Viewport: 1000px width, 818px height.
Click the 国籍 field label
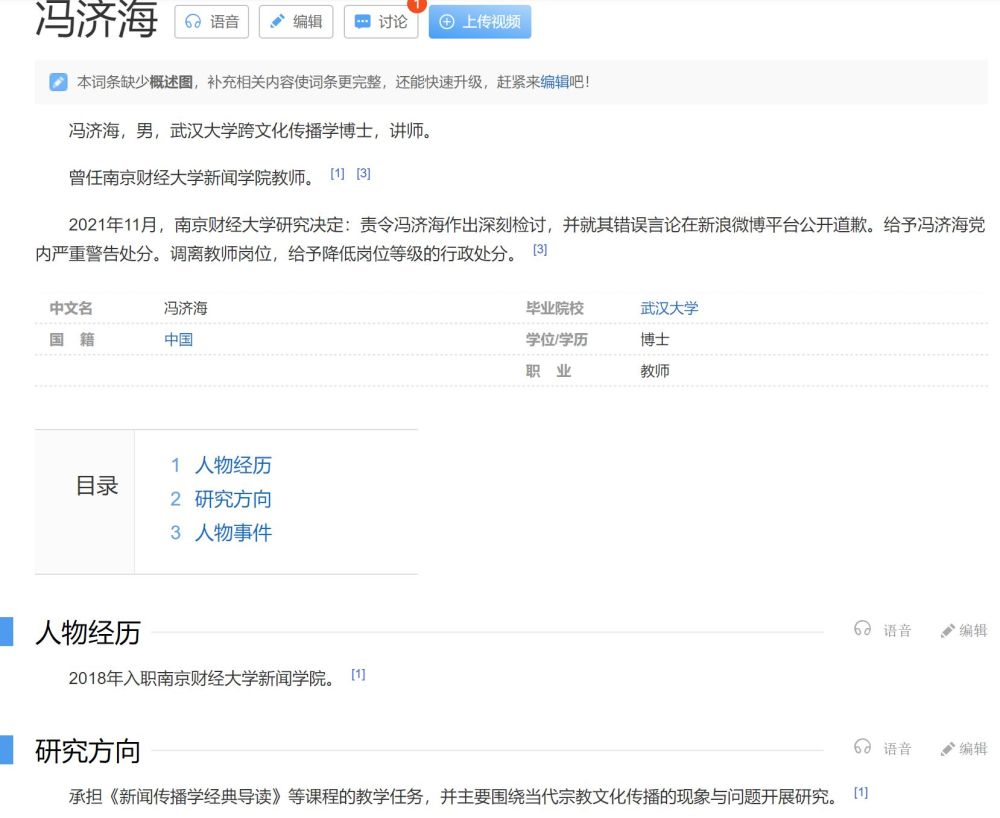point(72,340)
